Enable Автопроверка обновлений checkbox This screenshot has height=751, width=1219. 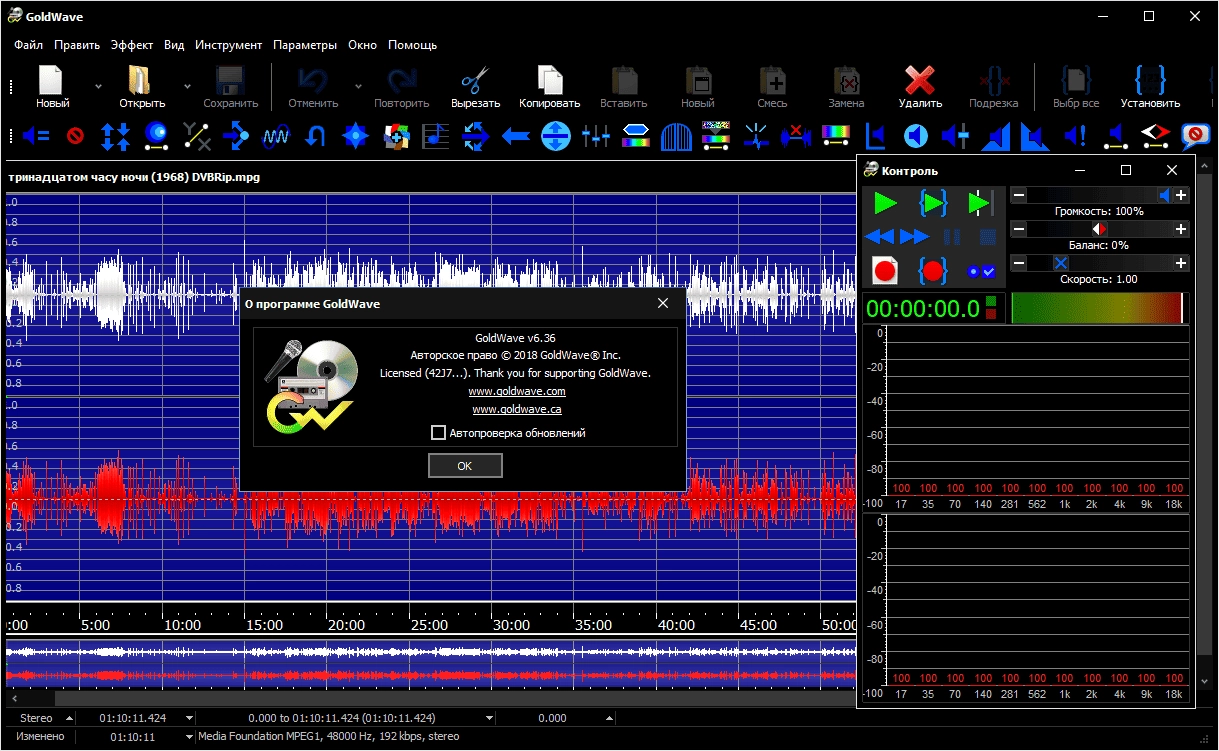pos(438,433)
